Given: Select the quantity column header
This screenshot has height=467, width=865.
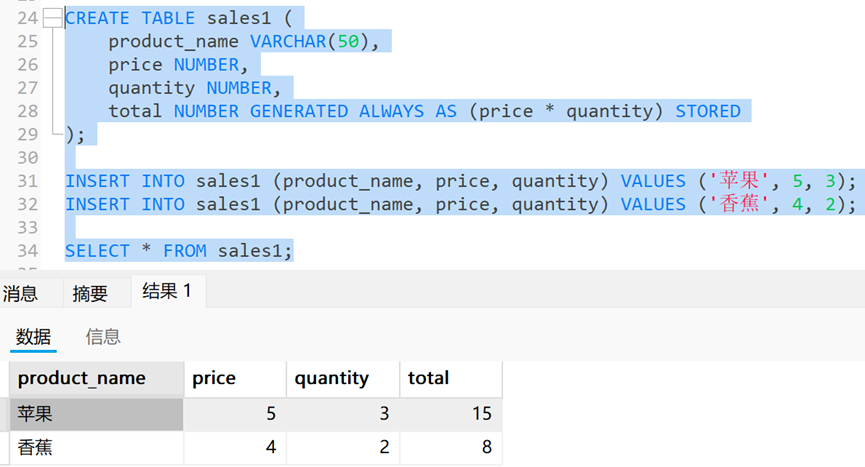Looking at the screenshot, I should click(x=332, y=378).
